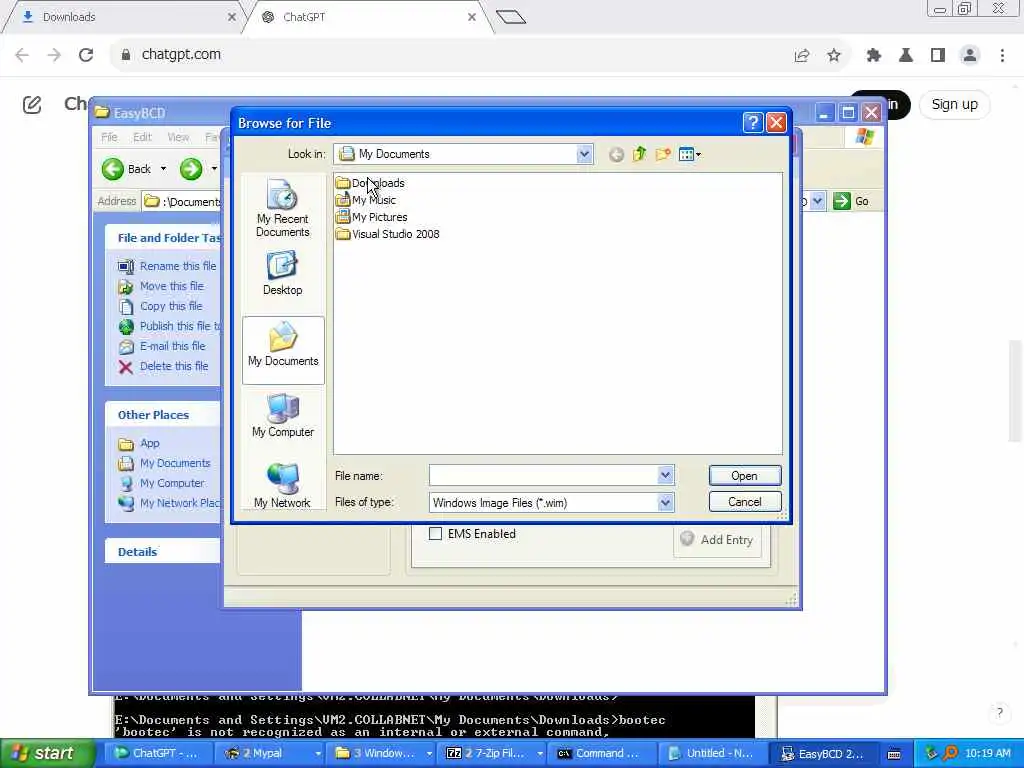Select the Visual Studio 2008 folder
The width and height of the screenshot is (1024, 768).
[388, 234]
